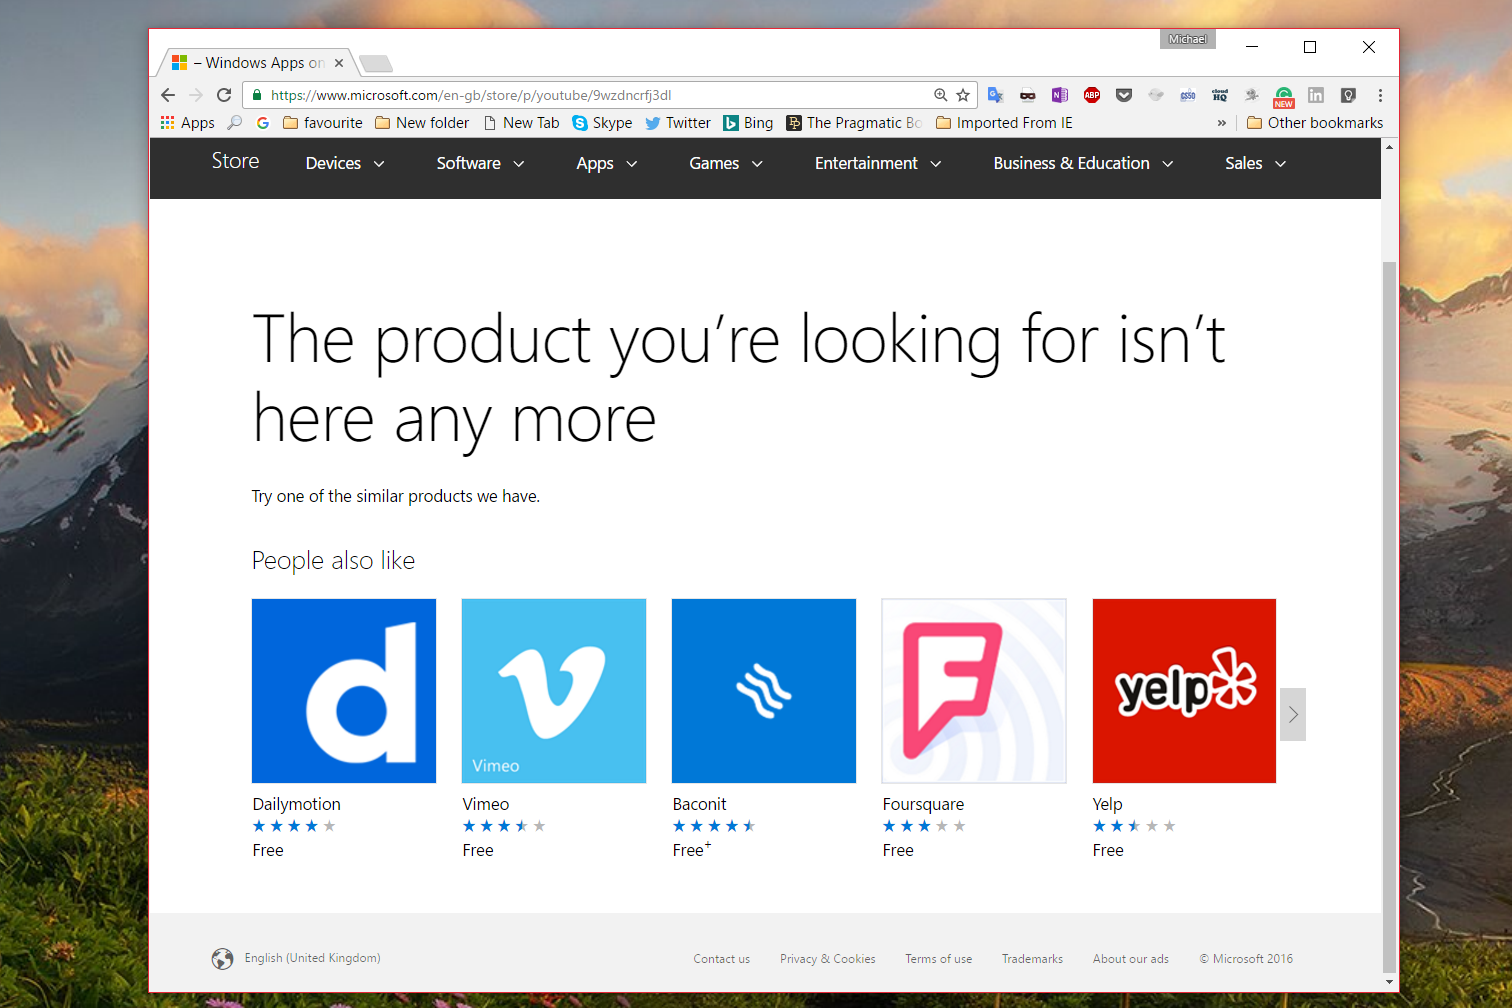
Task: Click the magnifier bookmark next to Apps
Action: point(235,123)
